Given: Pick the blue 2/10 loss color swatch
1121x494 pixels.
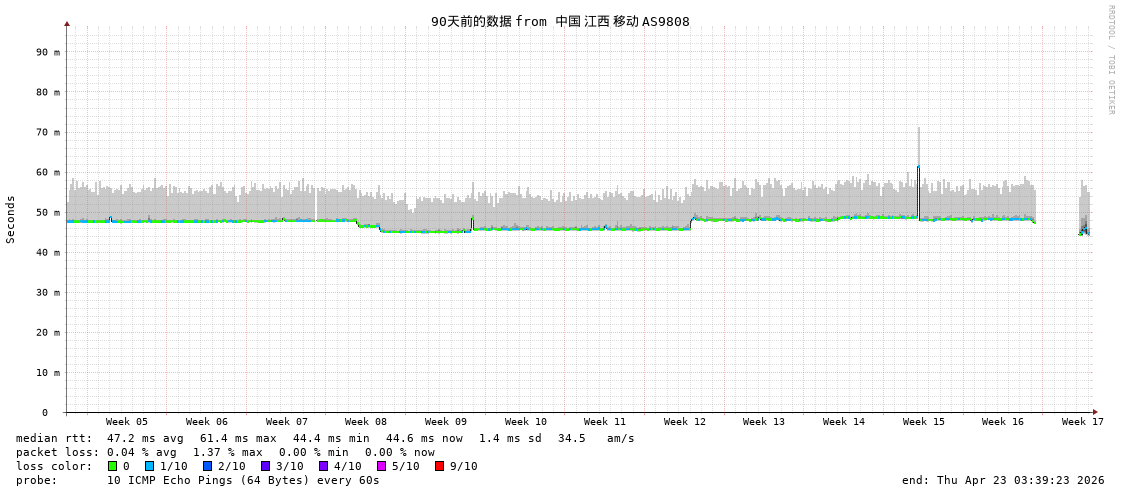Looking at the screenshot, I should pyautogui.click(x=207, y=466).
